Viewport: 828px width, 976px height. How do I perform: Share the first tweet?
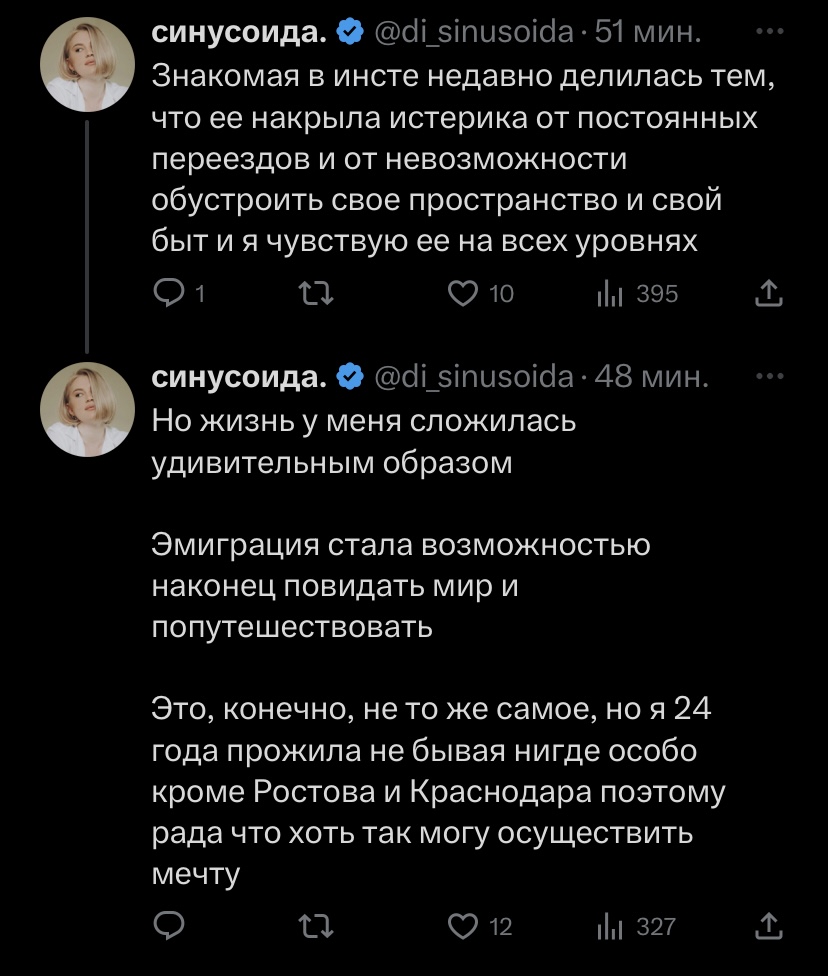766,293
